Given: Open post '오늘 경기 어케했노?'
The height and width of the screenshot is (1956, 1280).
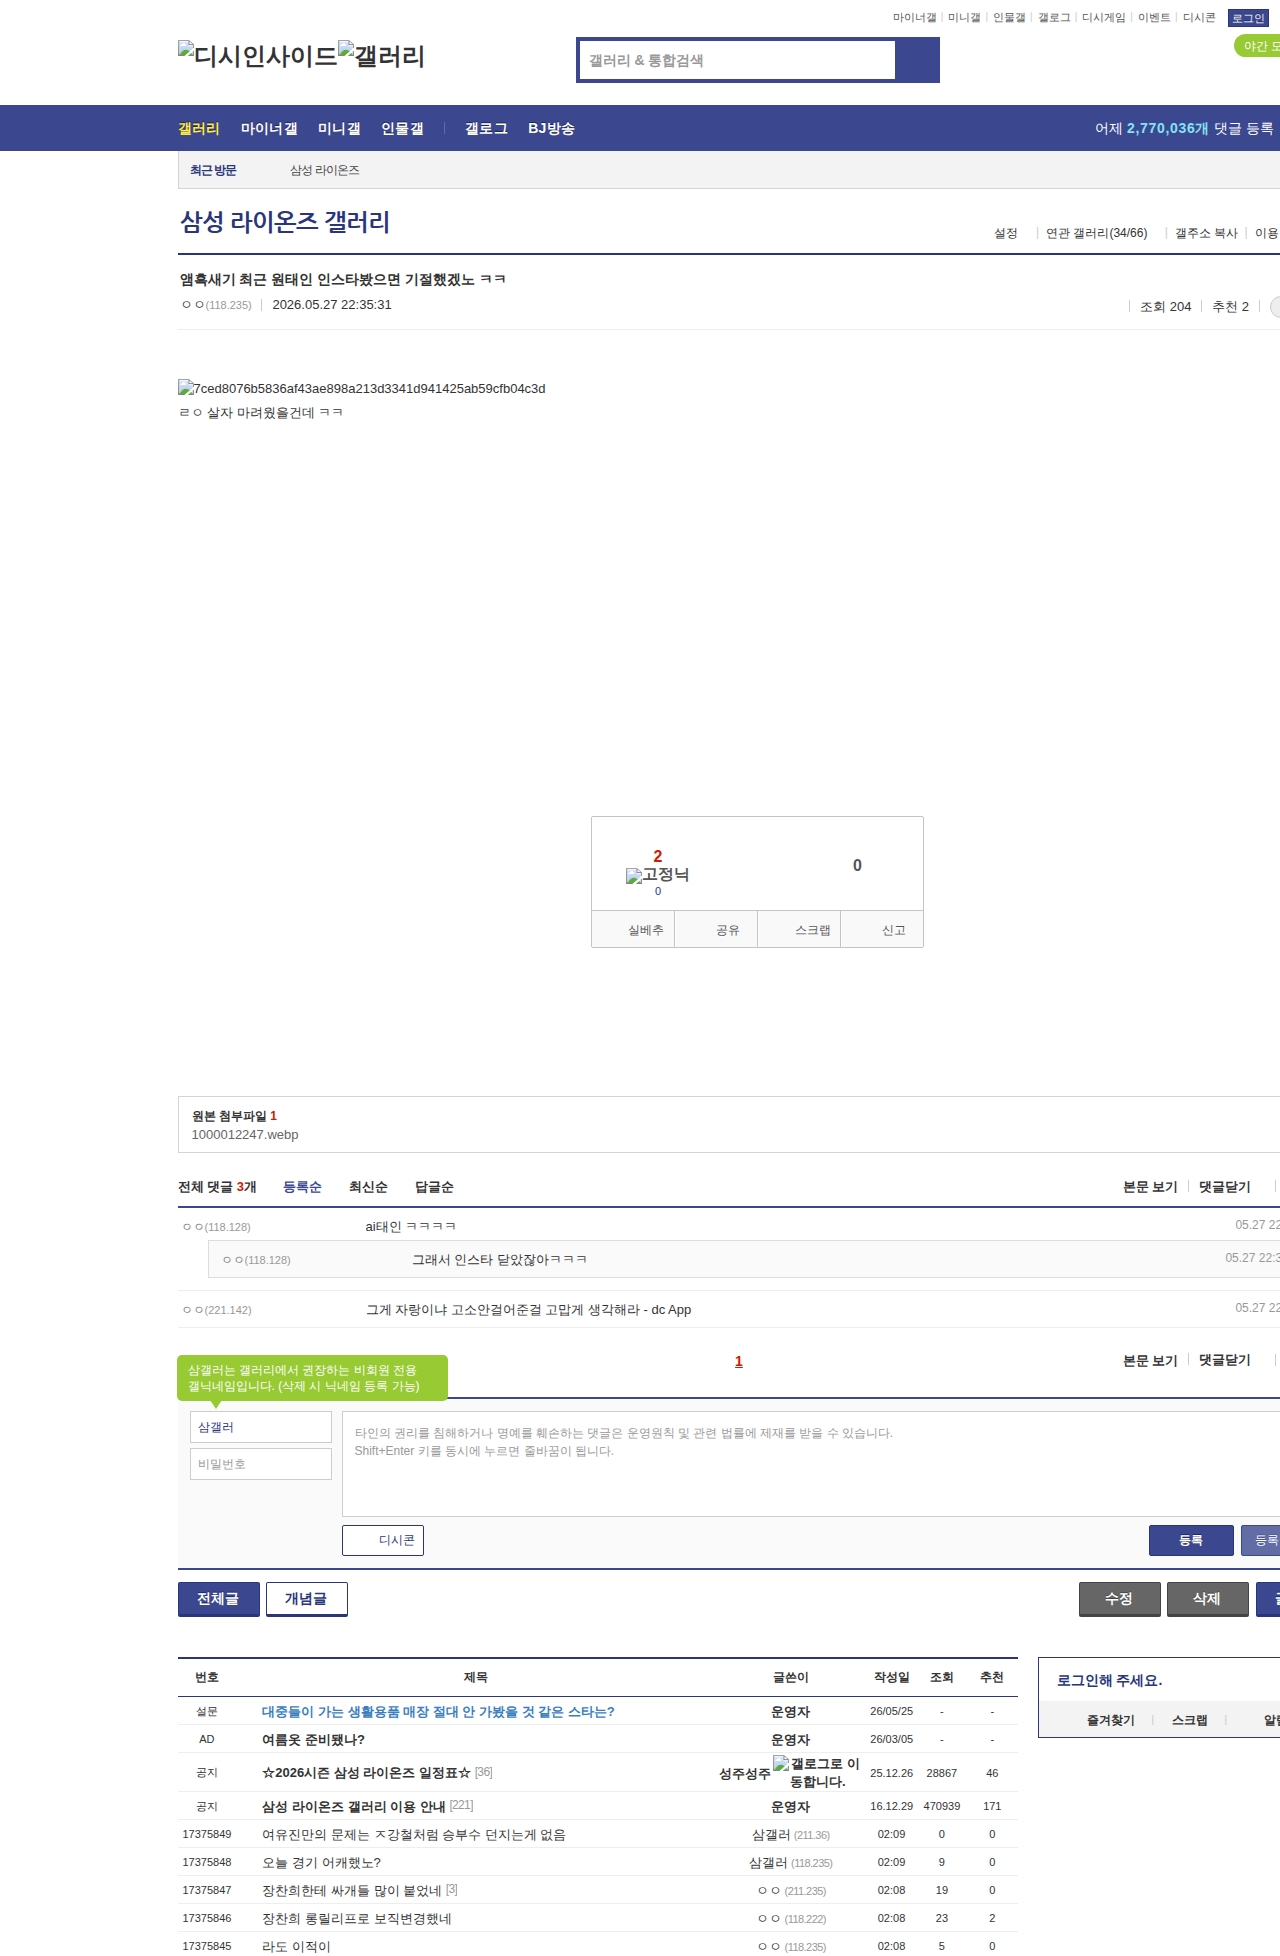Looking at the screenshot, I should 321,1863.
